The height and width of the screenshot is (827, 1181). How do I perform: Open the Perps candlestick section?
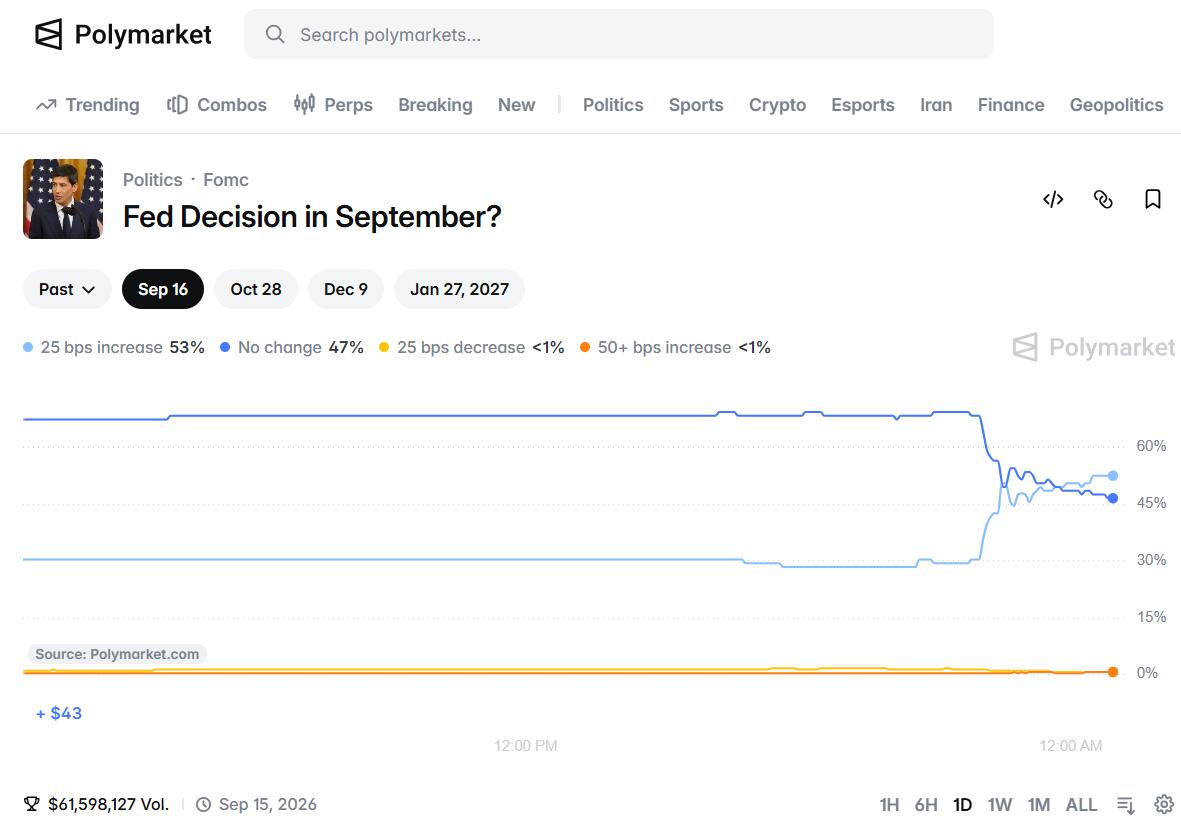[x=333, y=105]
